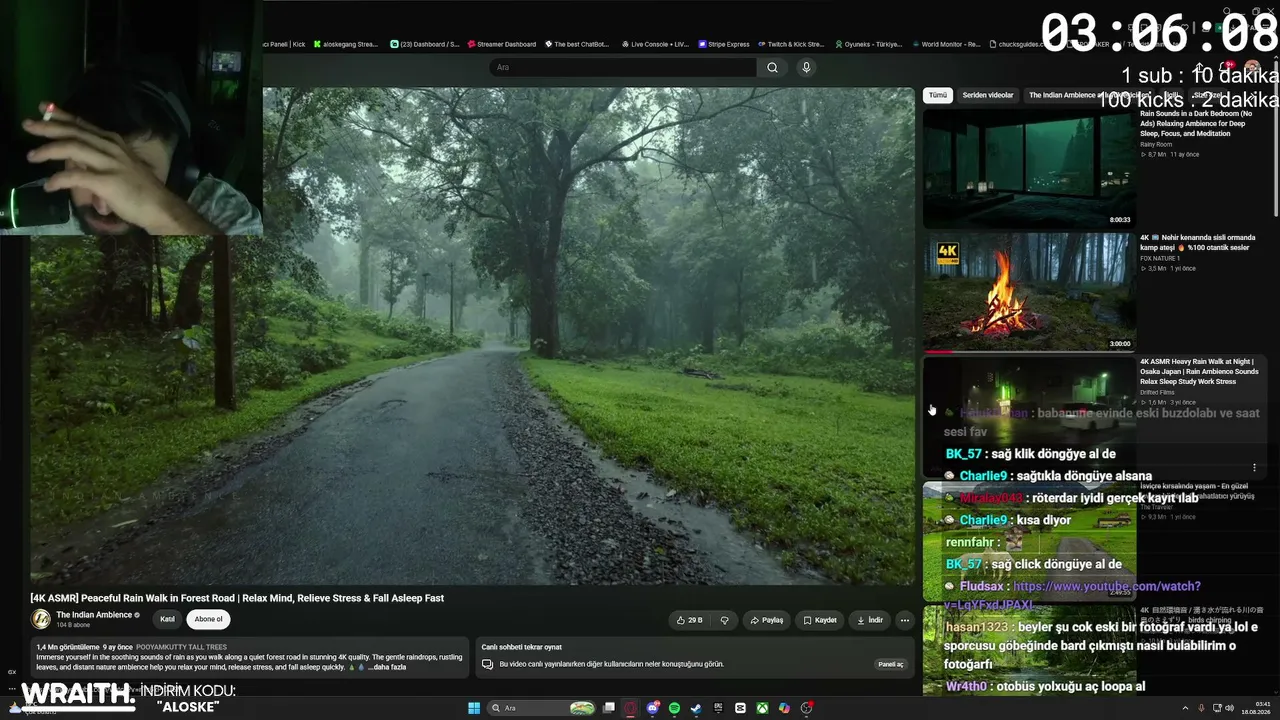Click the forest rain walk video player
Screen dimensions: 1280x720
click(473, 336)
